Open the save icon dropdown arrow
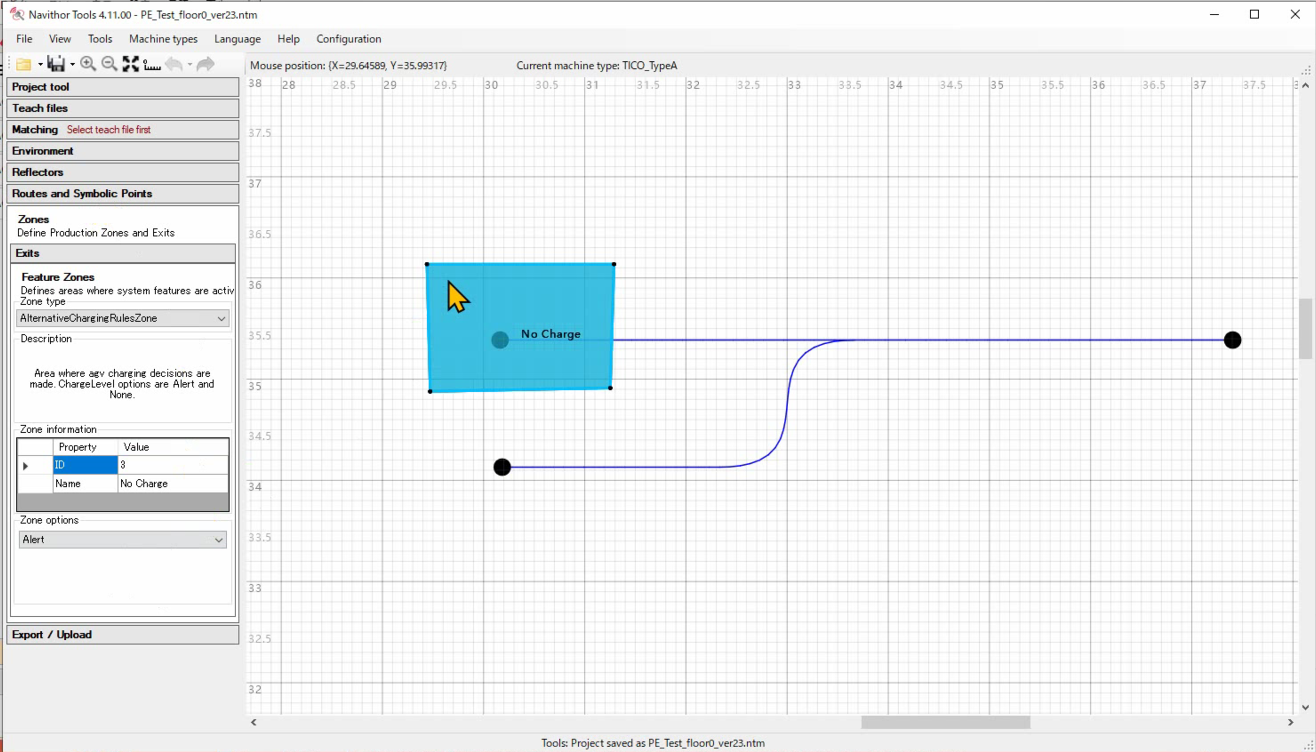Image resolution: width=1316 pixels, height=752 pixels. coord(72,65)
